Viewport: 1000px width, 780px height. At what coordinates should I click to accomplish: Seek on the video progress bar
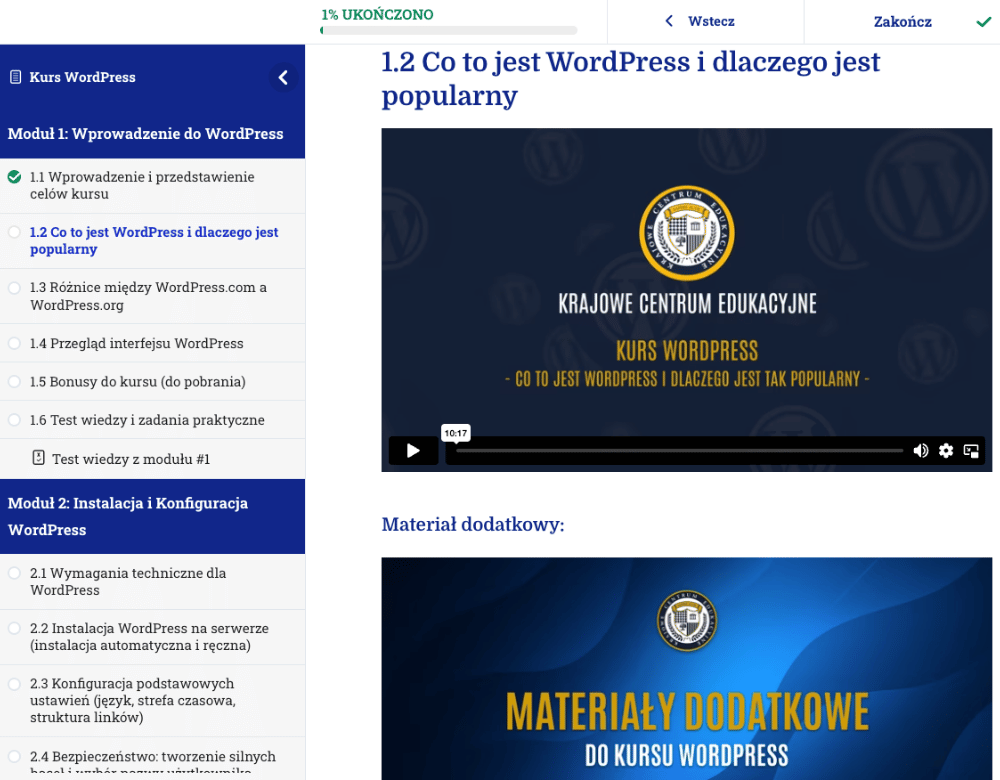tap(679, 451)
